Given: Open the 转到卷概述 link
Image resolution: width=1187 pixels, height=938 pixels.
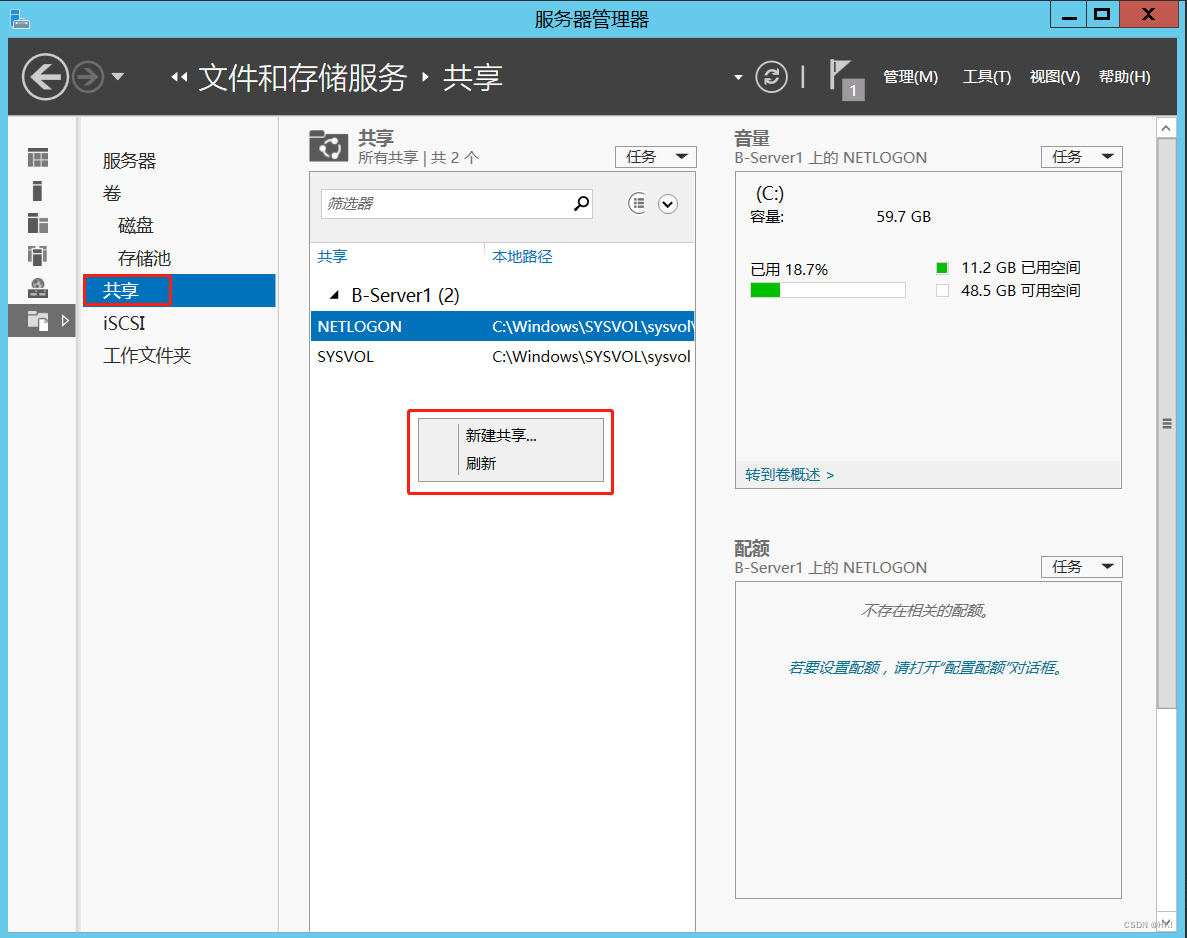Looking at the screenshot, I should (x=790, y=475).
